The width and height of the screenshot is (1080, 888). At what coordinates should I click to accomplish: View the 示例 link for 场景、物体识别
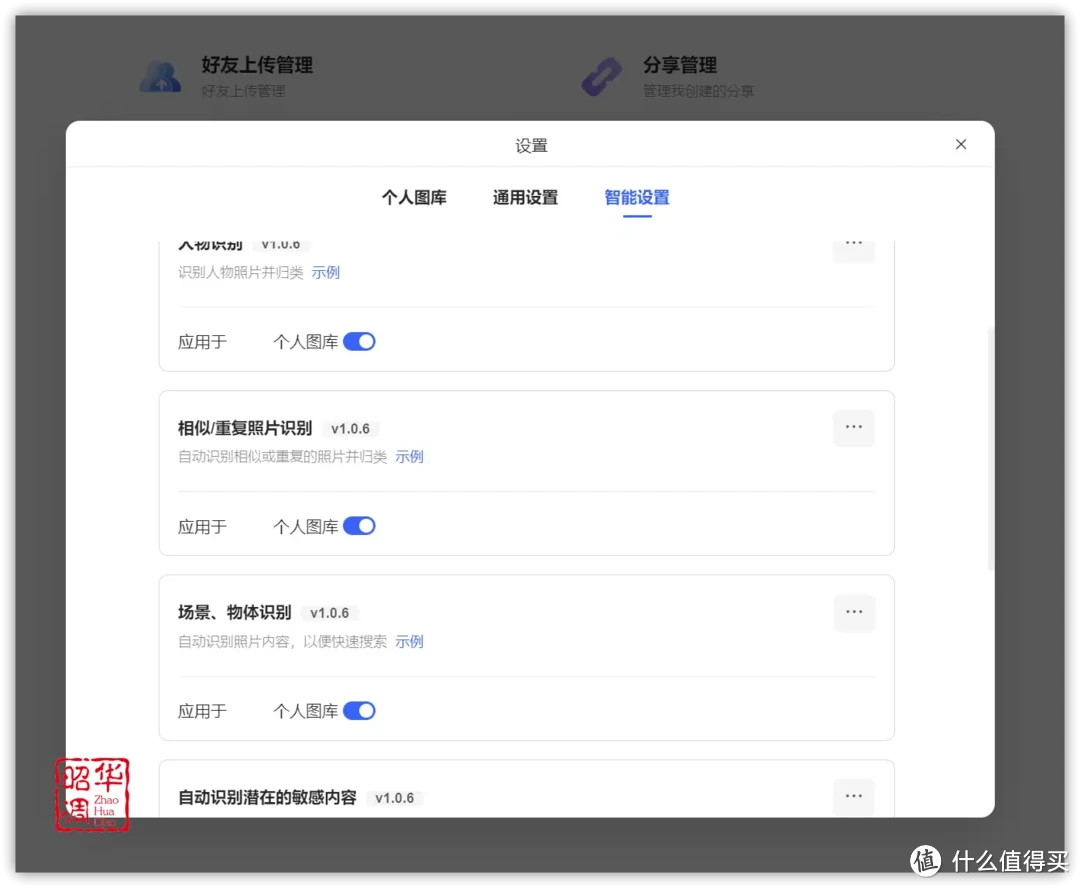click(x=410, y=641)
